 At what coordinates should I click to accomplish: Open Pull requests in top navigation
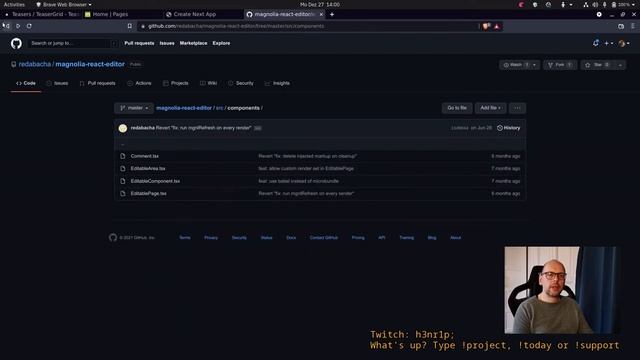point(139,43)
